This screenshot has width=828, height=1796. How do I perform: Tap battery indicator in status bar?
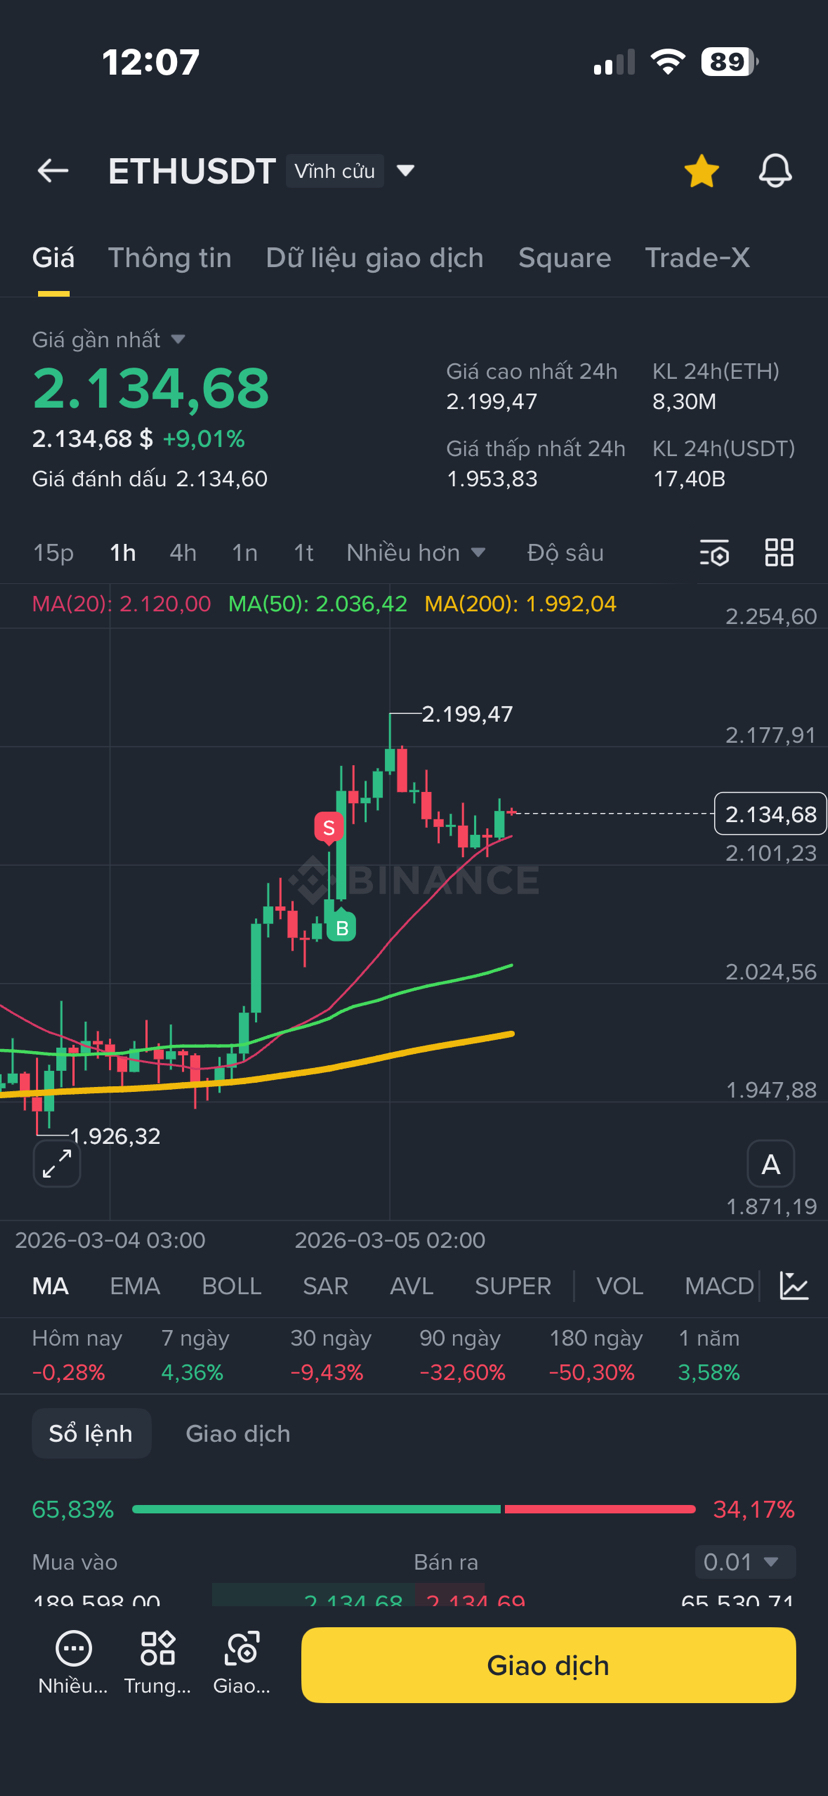730,62
